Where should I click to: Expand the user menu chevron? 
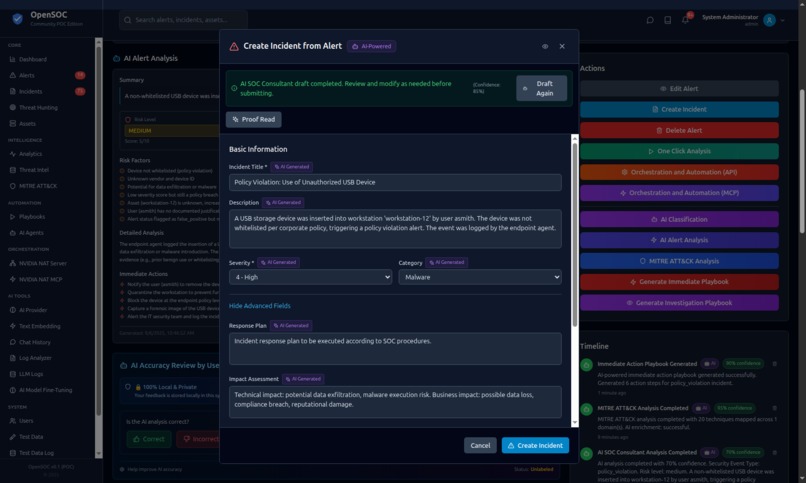782,21
